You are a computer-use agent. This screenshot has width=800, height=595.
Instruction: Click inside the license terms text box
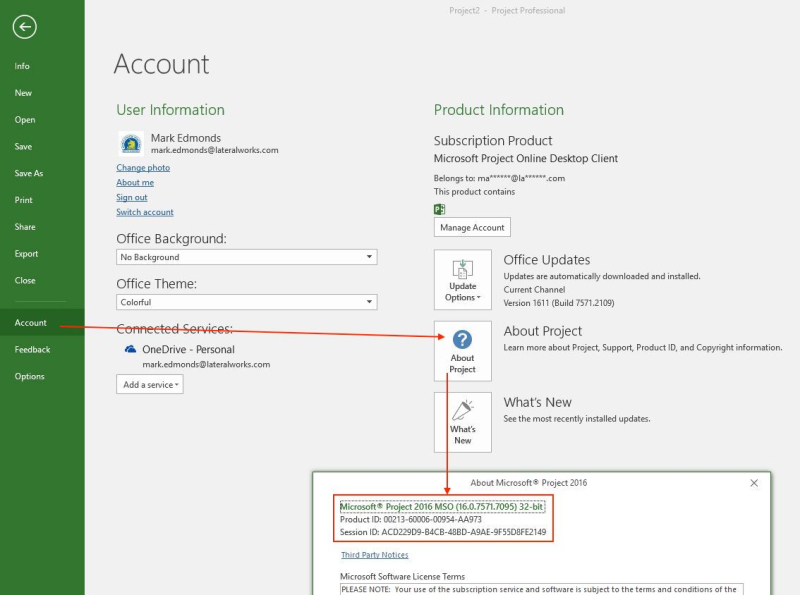click(541, 589)
